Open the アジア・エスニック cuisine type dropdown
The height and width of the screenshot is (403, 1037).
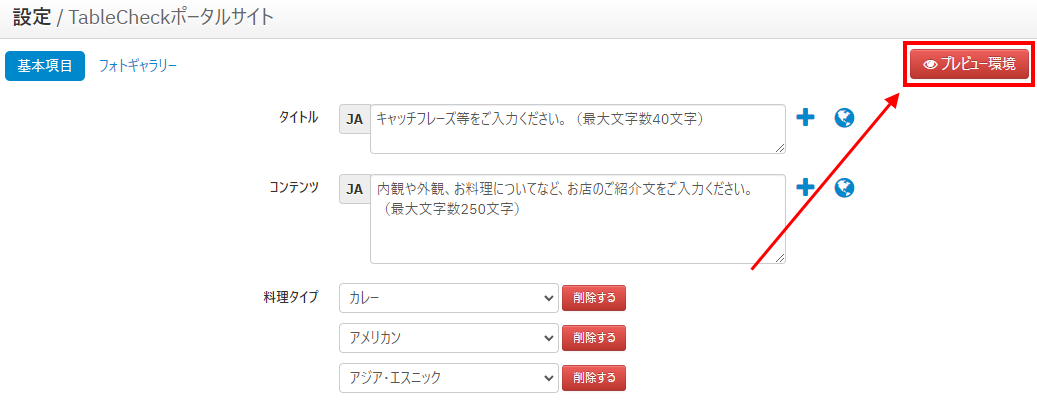449,378
